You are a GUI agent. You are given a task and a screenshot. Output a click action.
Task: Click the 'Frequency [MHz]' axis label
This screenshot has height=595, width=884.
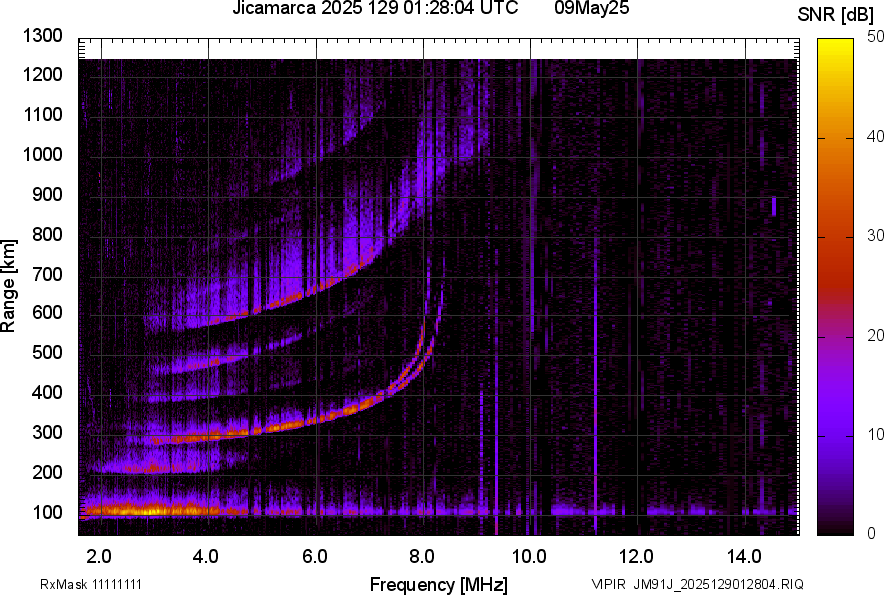[x=439, y=584]
